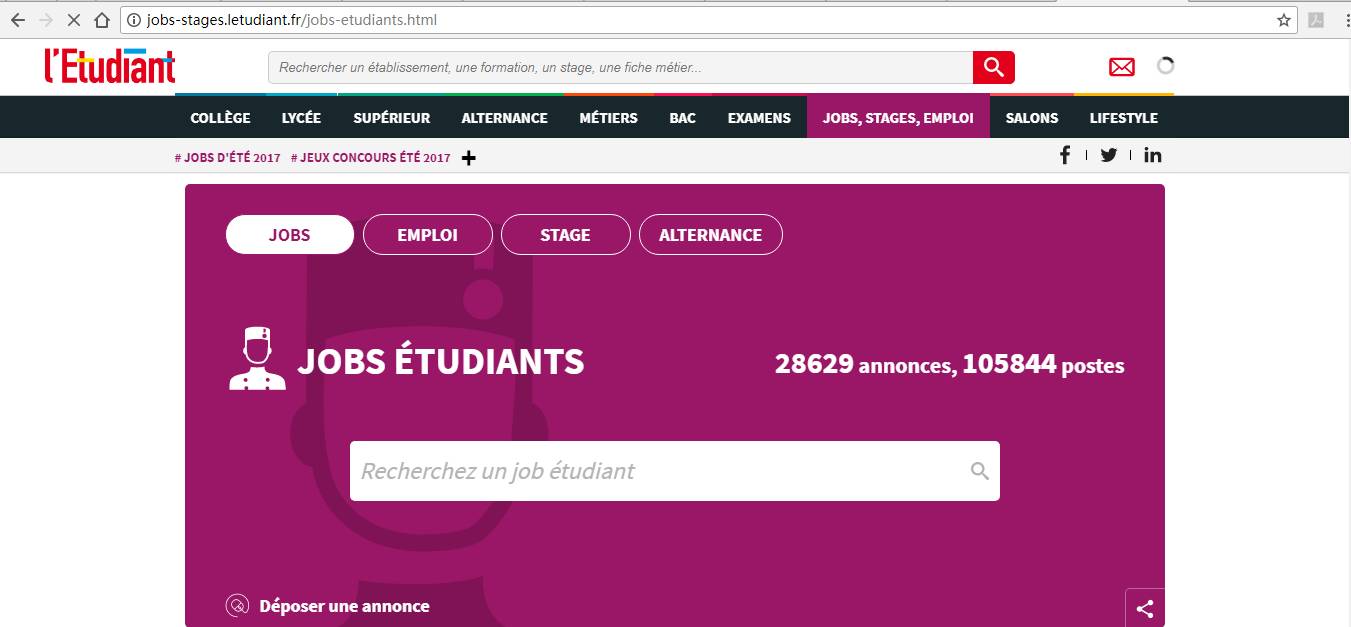1351x627 pixels.
Task: Select the EMPLOI tab
Action: pos(427,235)
